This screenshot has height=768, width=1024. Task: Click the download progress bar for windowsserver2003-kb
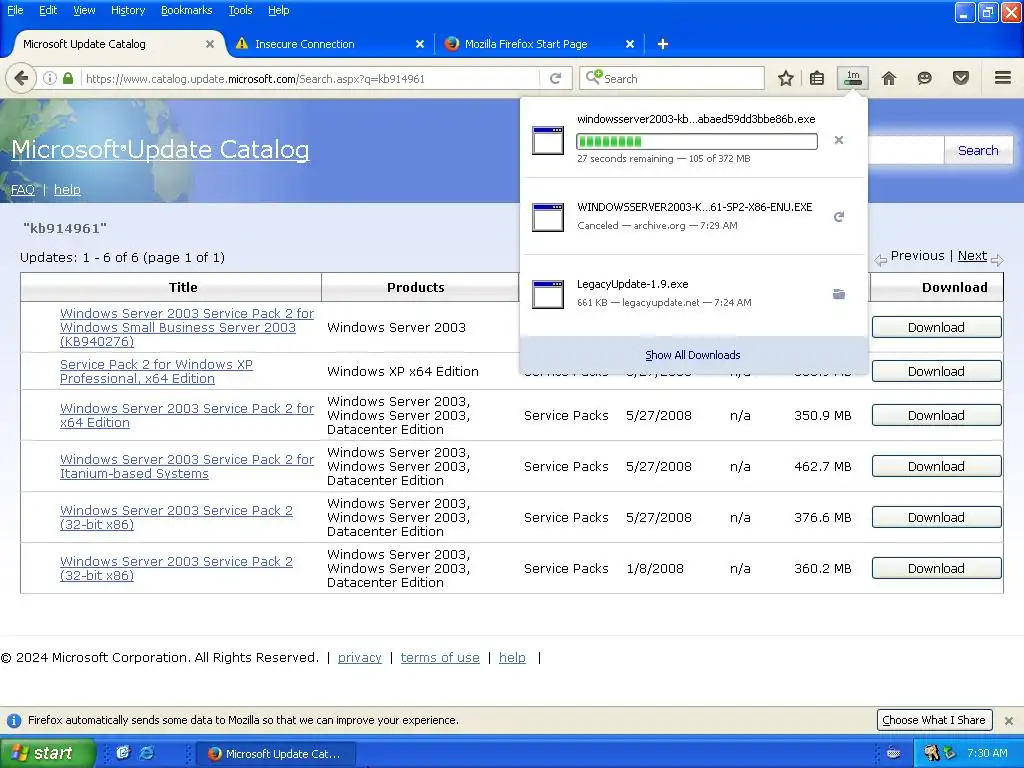697,141
